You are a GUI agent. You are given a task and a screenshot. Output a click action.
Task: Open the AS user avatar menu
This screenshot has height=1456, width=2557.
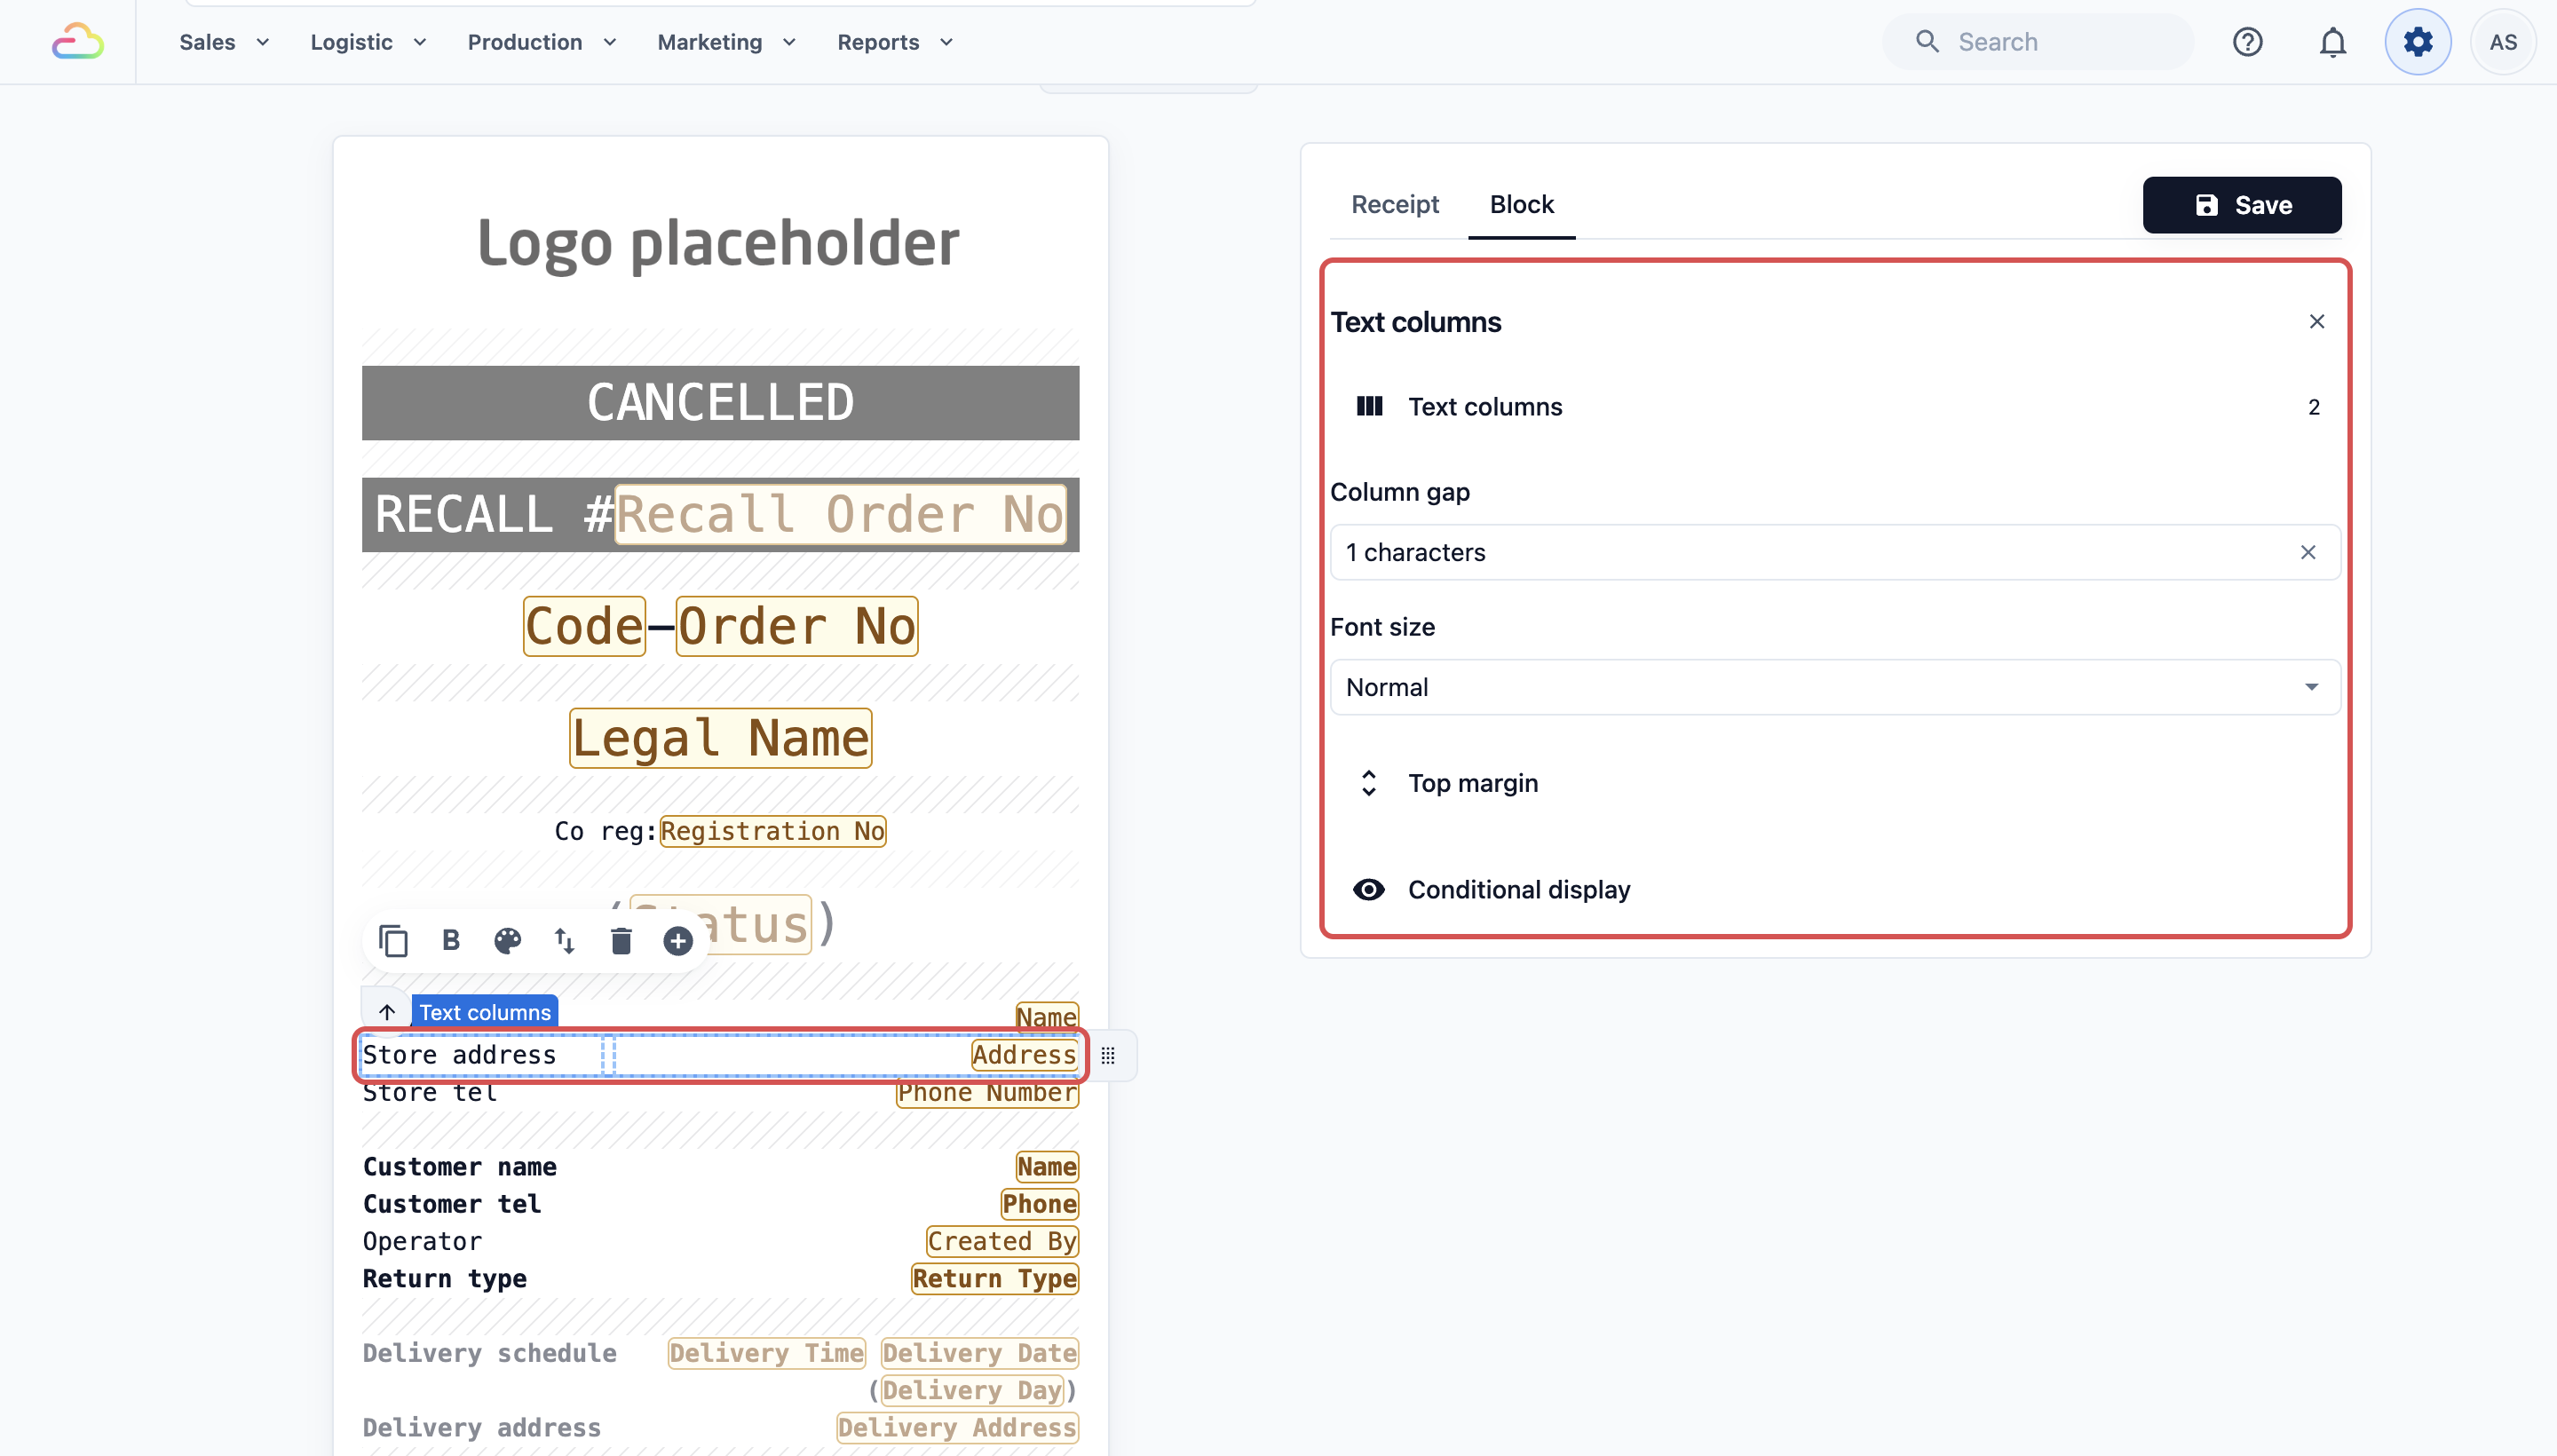point(2502,42)
